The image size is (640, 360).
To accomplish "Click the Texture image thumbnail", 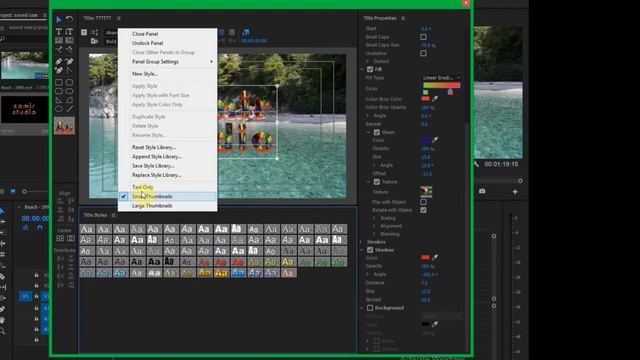I will (x=426, y=192).
